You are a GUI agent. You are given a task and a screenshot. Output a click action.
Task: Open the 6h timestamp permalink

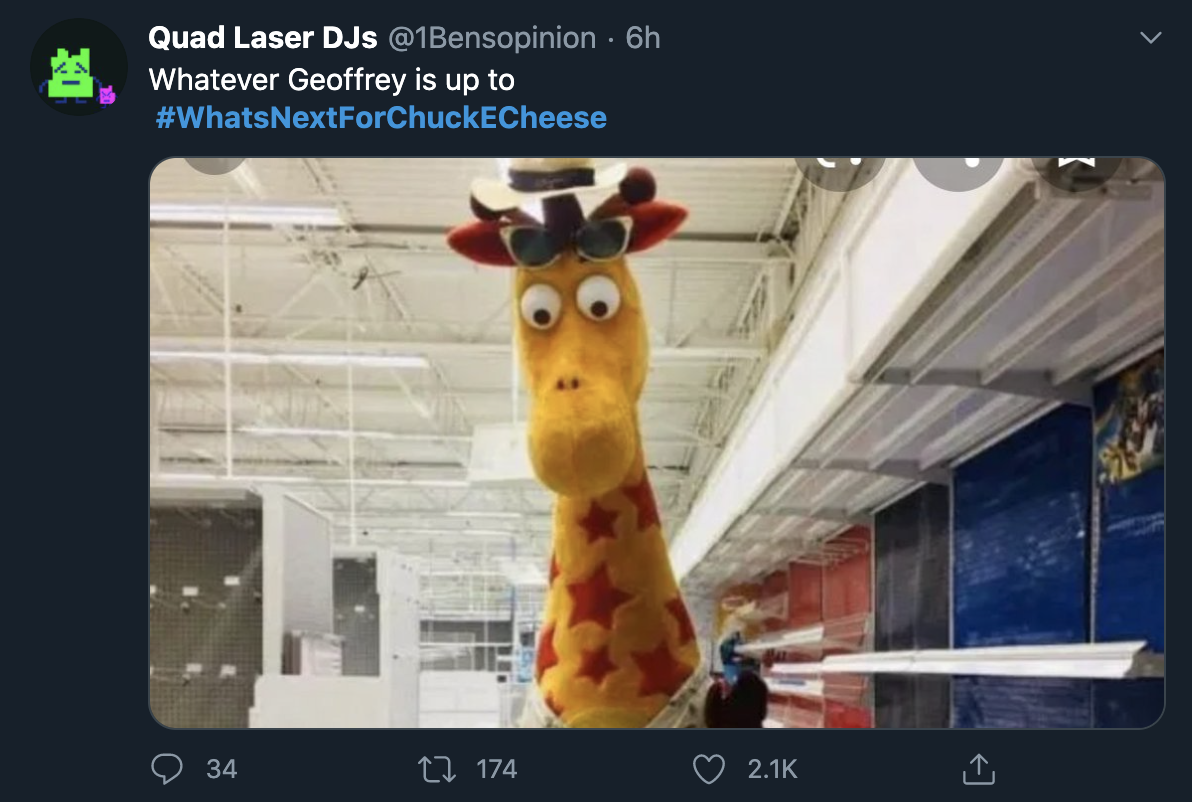pos(642,37)
